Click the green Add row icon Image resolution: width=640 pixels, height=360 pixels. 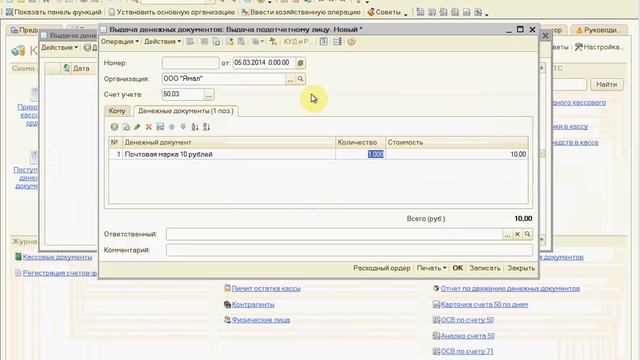tap(114, 127)
